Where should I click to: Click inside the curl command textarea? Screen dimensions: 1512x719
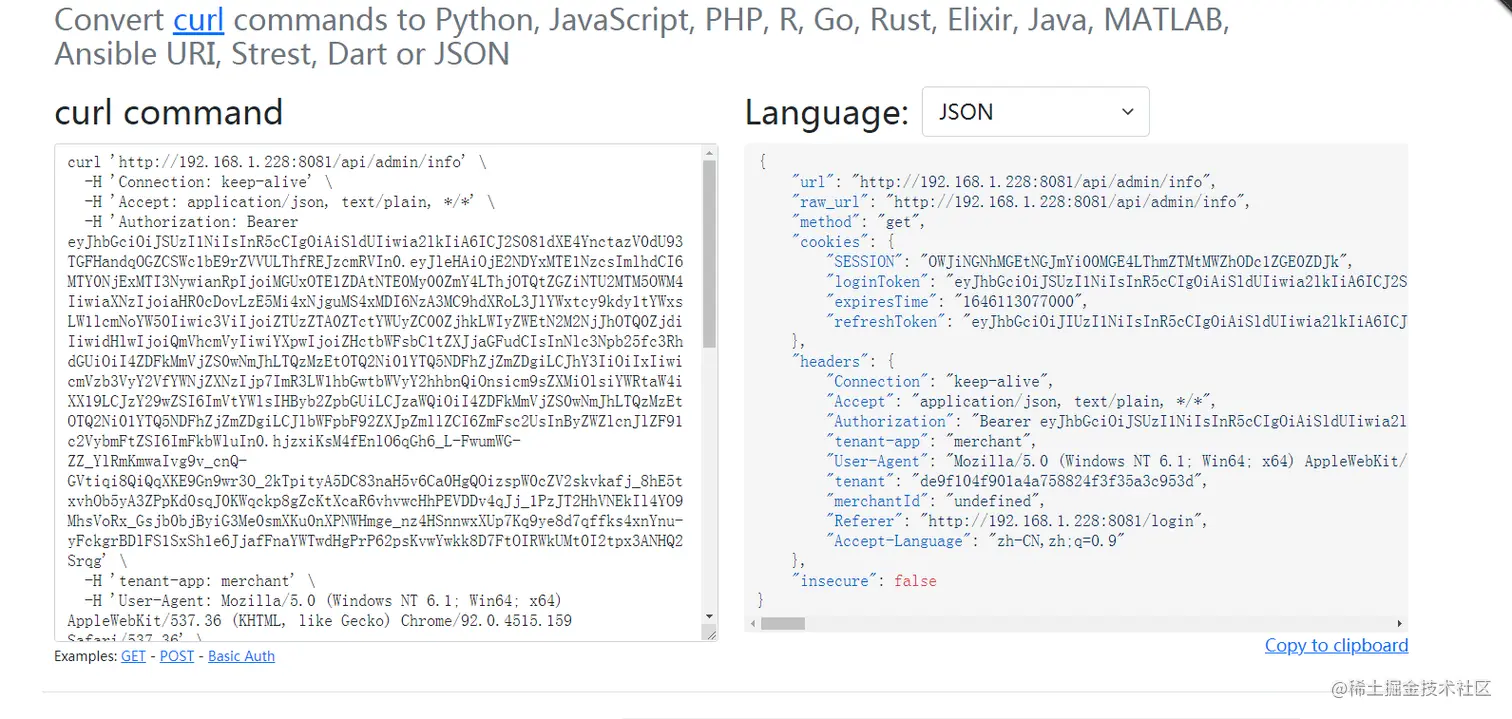pos(379,392)
